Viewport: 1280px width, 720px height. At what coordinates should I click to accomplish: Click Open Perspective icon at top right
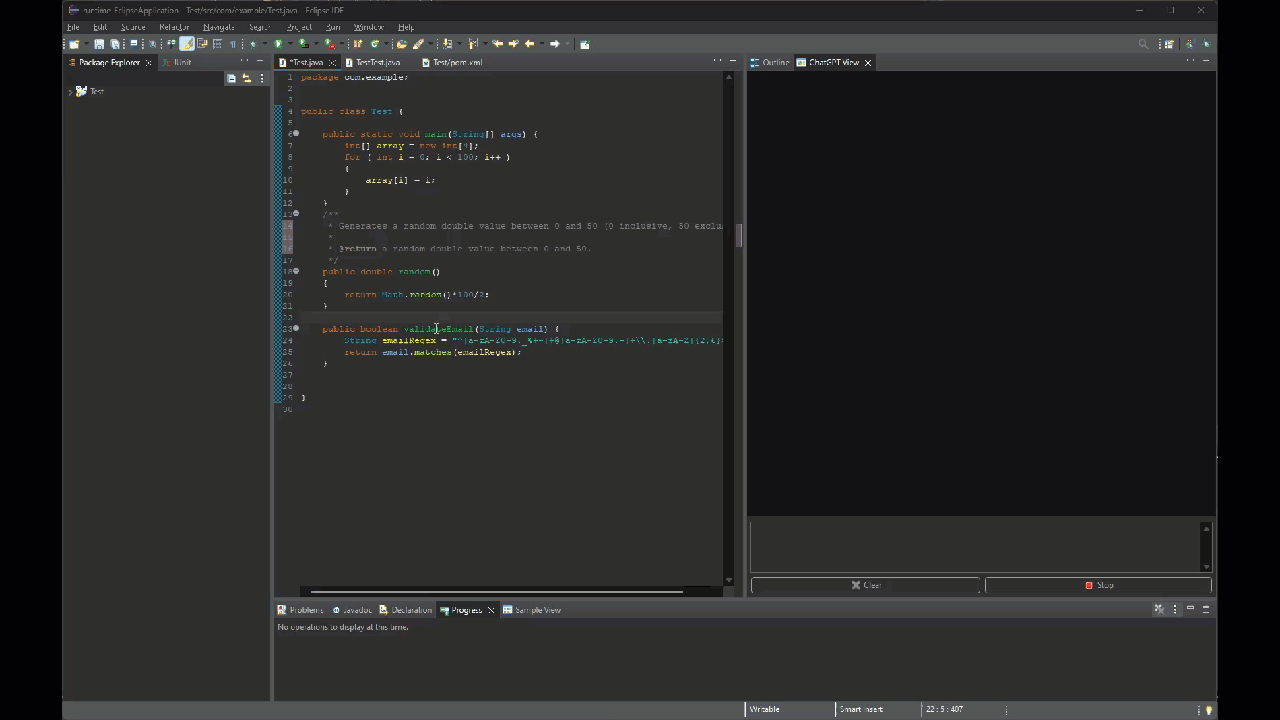tap(1168, 44)
